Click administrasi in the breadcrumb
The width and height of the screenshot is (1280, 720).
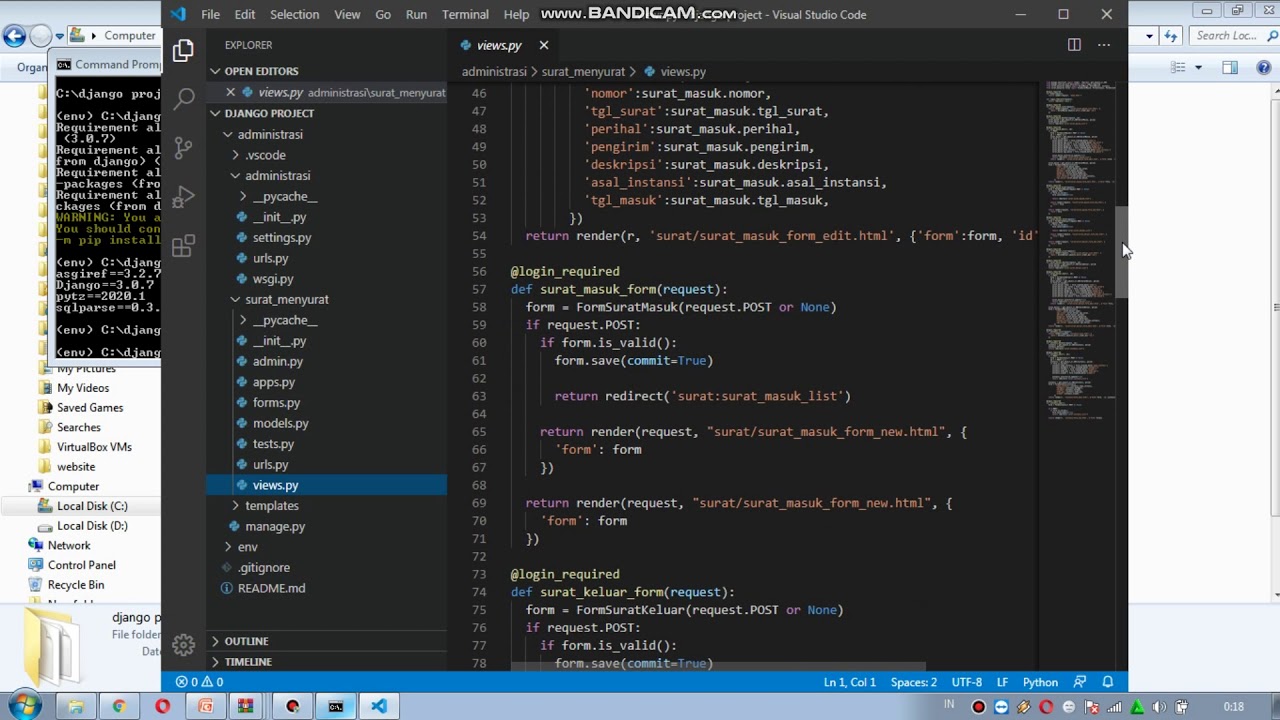494,72
